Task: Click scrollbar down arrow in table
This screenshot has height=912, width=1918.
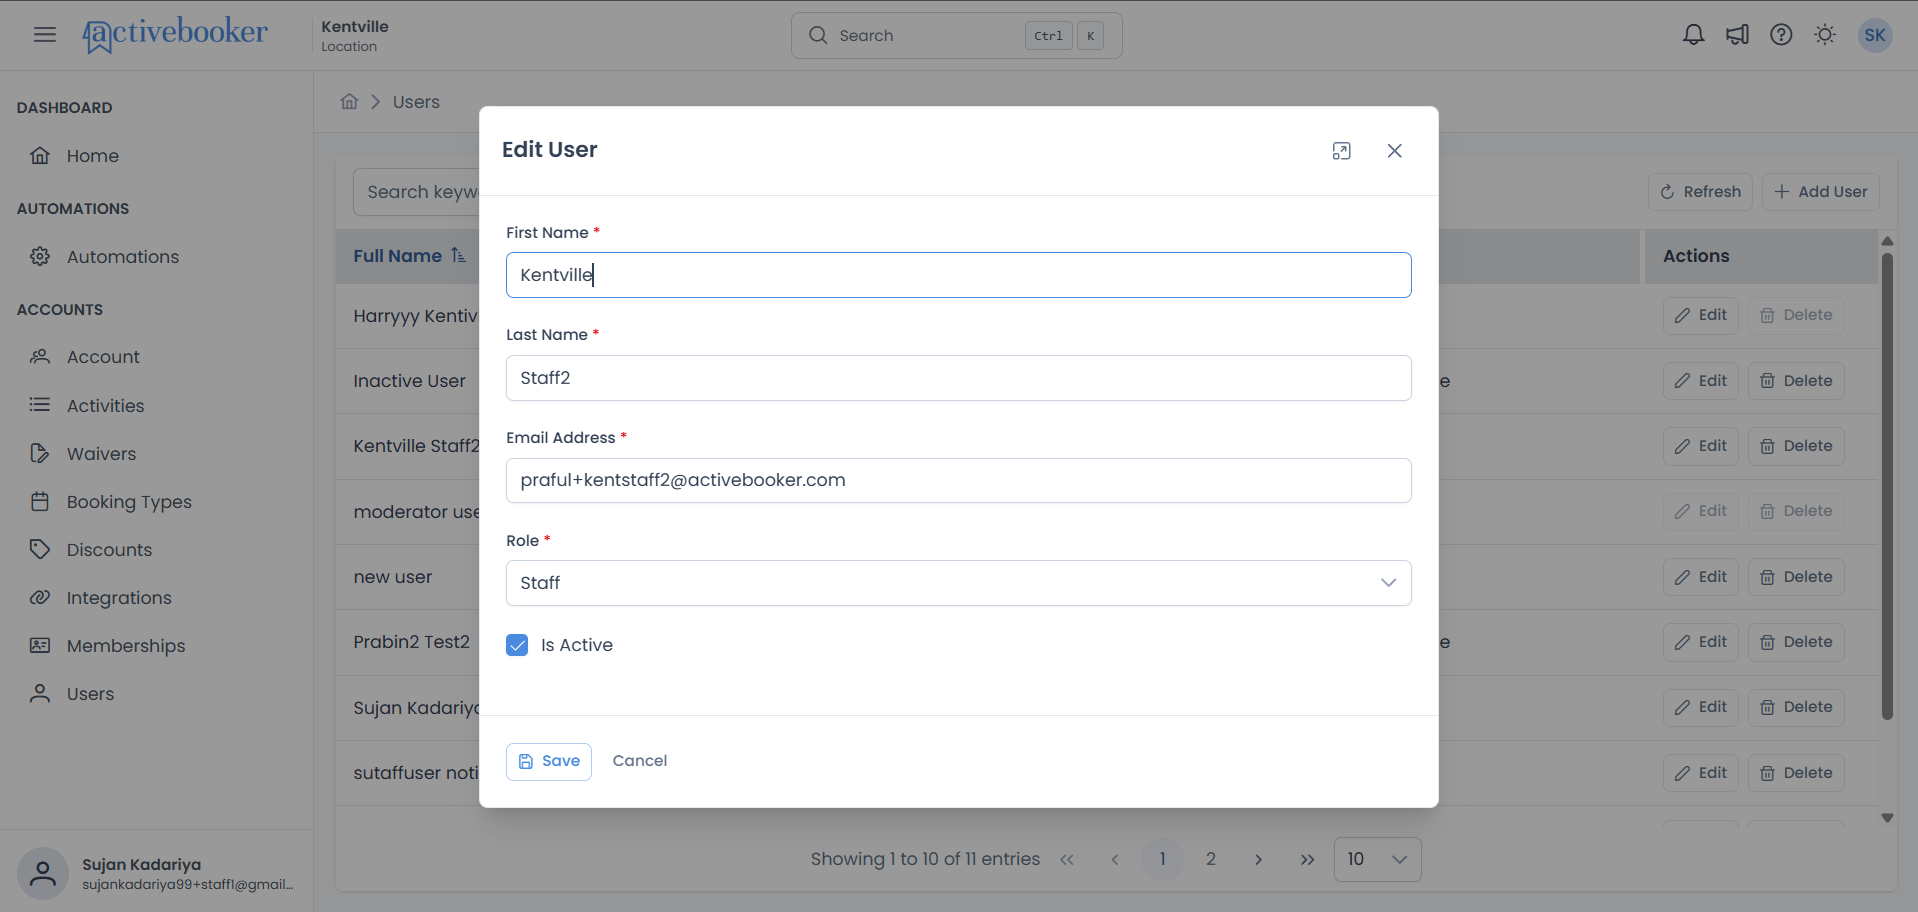Action: [x=1887, y=818]
